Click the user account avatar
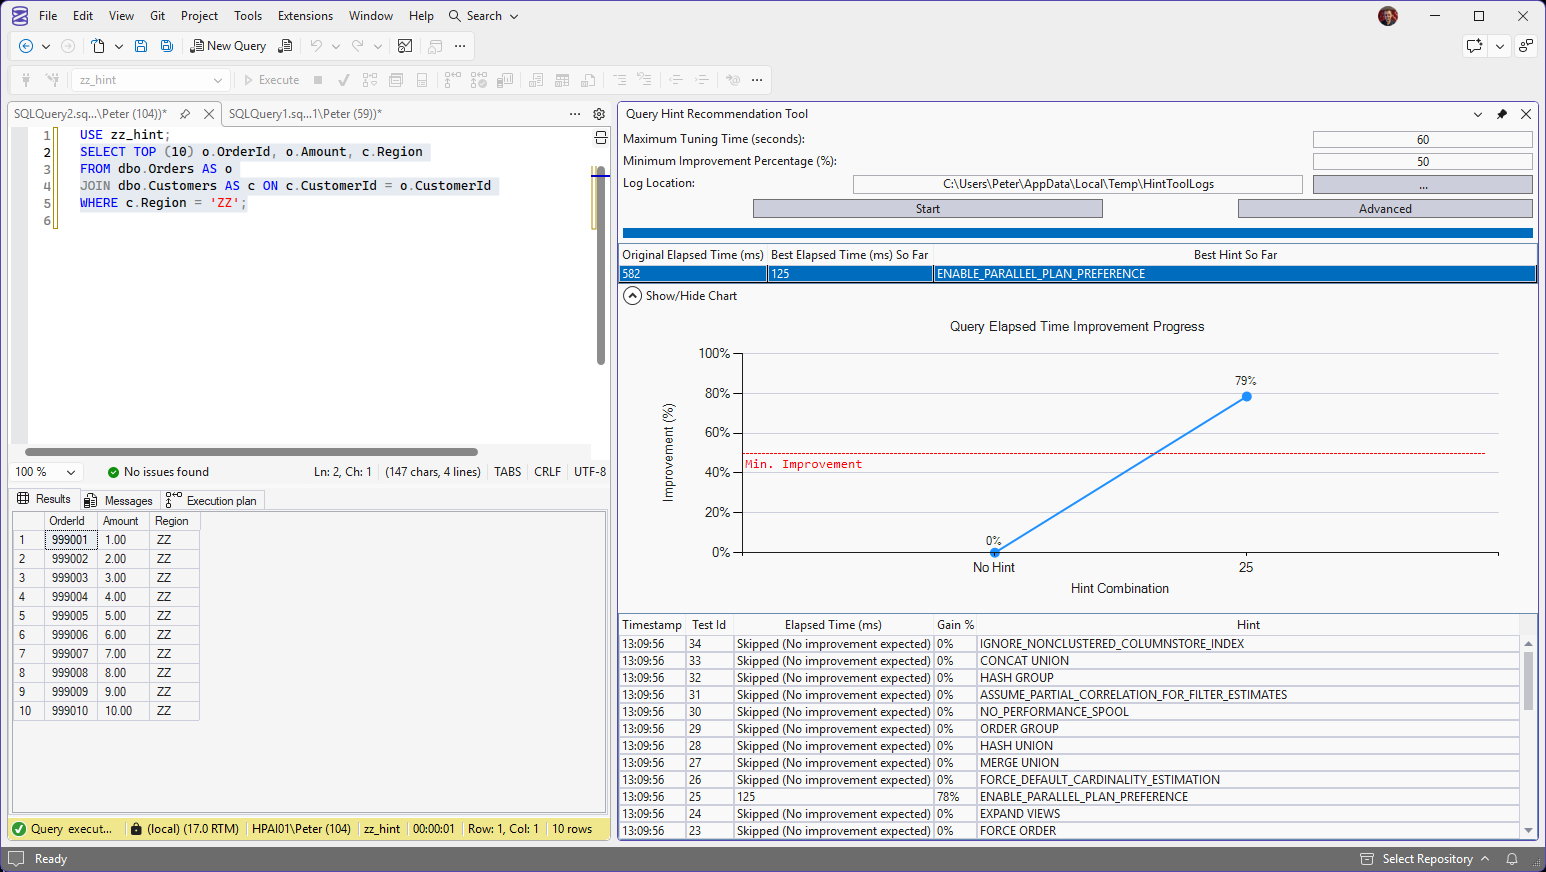This screenshot has width=1546, height=872. pyautogui.click(x=1388, y=16)
